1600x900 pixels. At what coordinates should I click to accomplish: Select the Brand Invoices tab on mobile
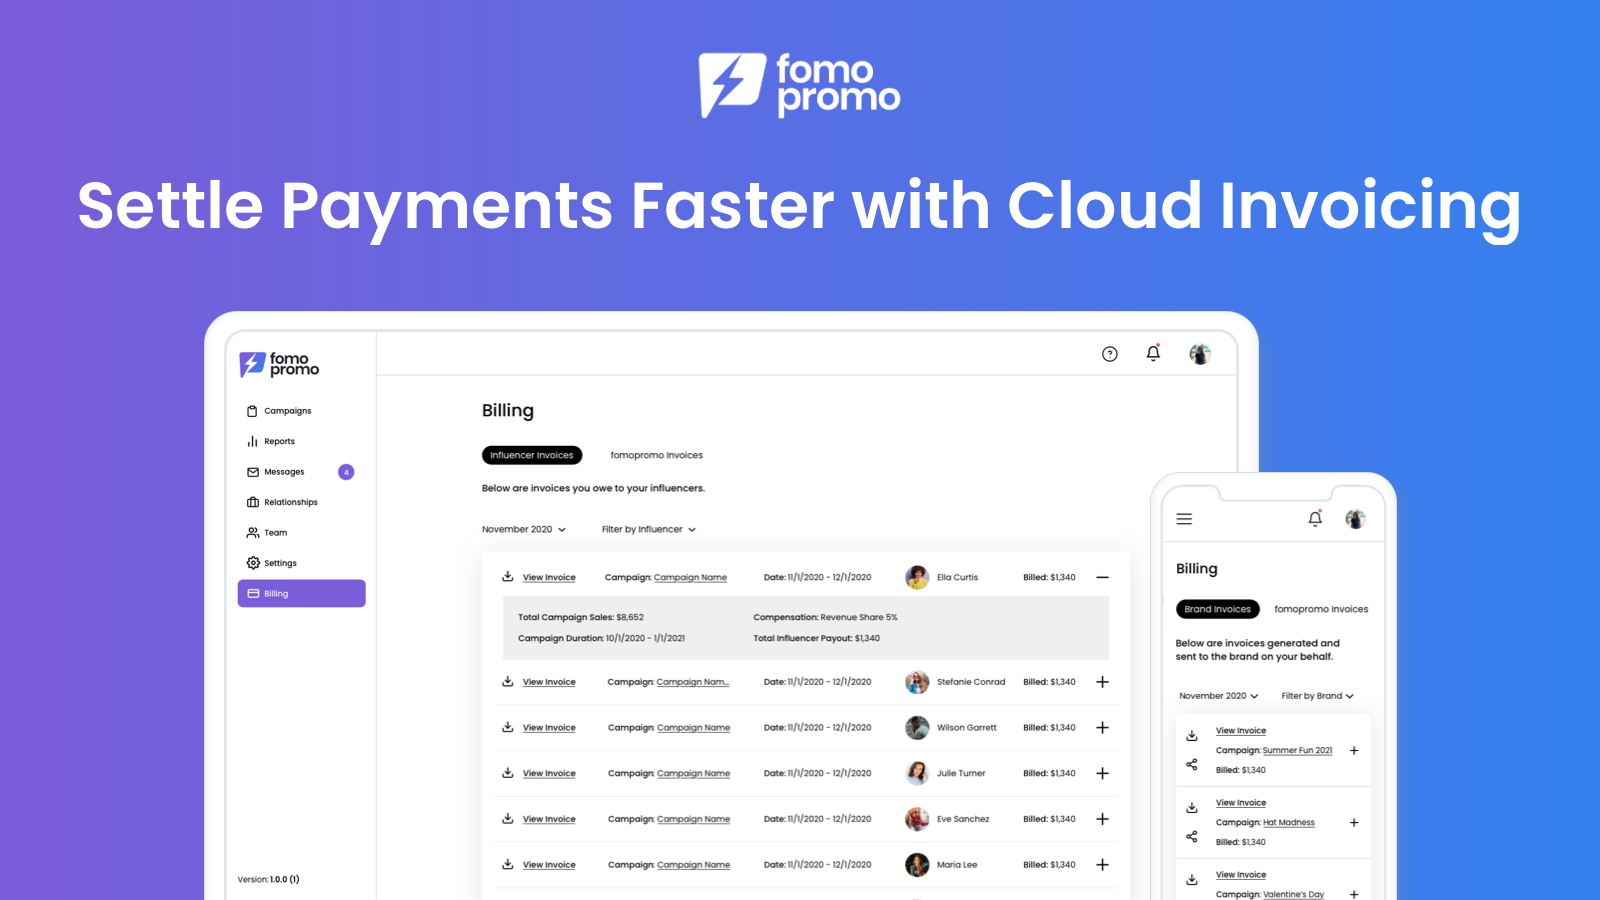(x=1217, y=609)
